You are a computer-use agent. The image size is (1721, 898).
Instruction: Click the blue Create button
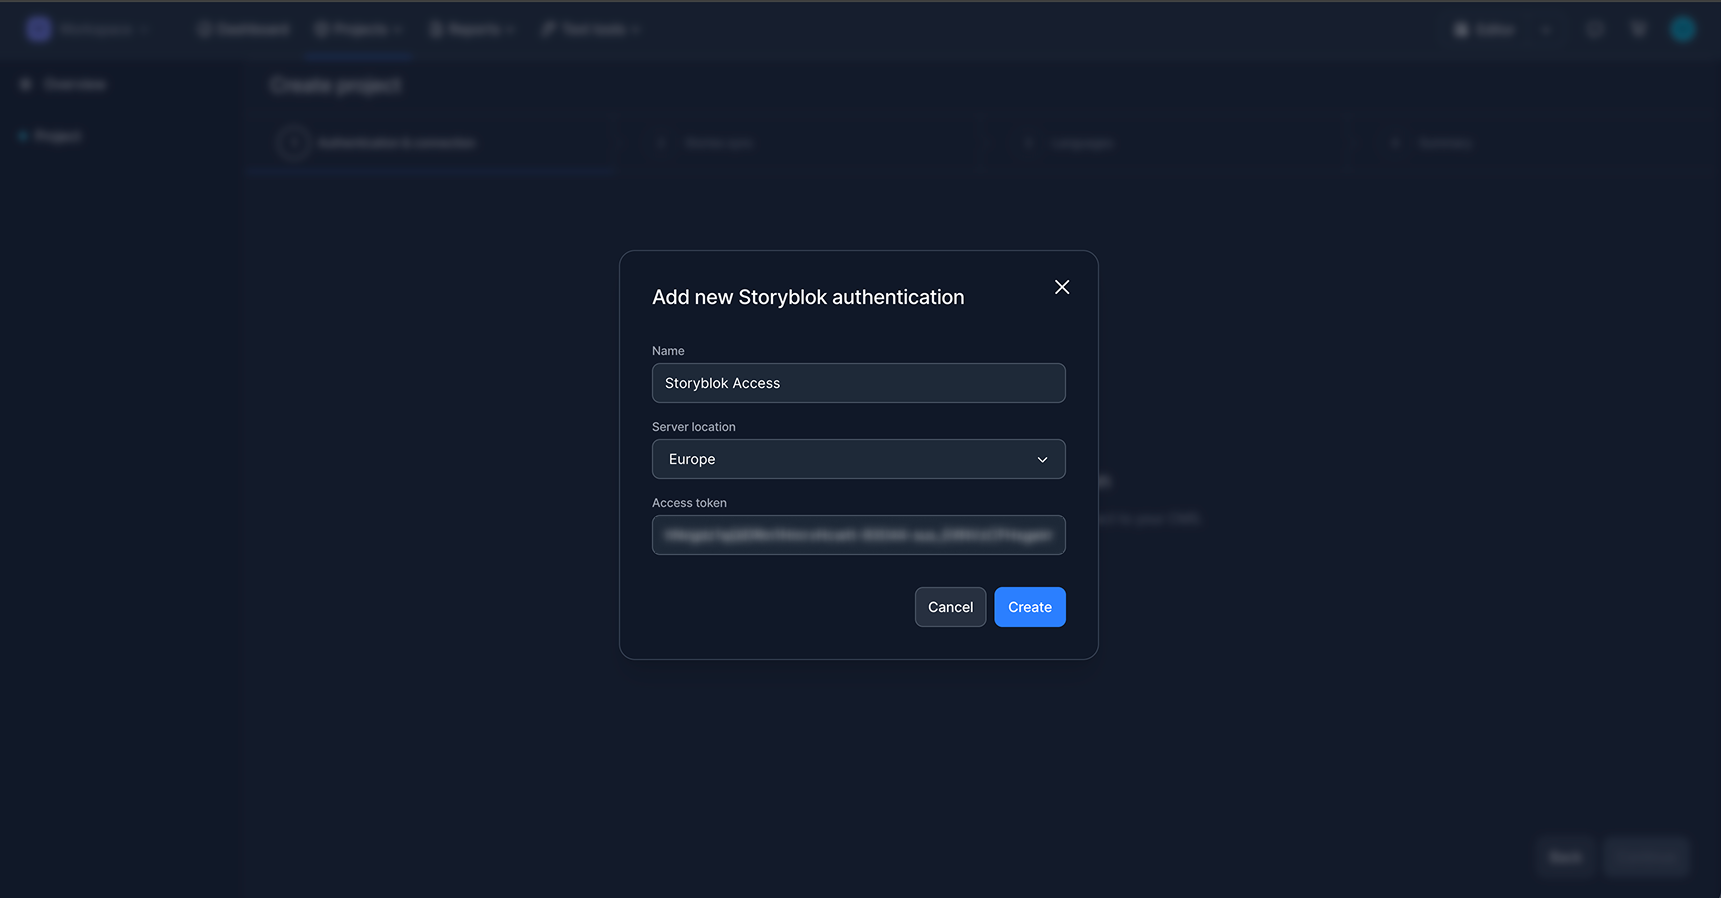coord(1029,607)
